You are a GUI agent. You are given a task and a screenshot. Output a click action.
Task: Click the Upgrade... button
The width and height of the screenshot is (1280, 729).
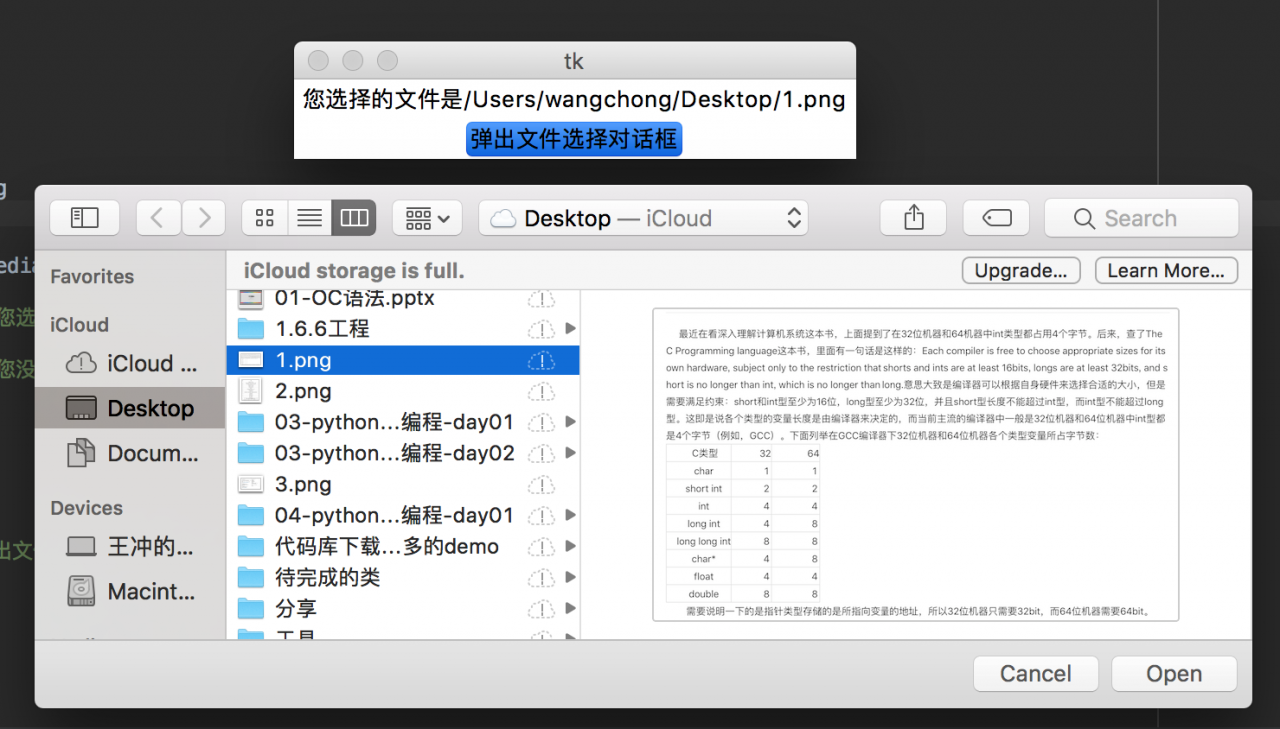click(1021, 271)
